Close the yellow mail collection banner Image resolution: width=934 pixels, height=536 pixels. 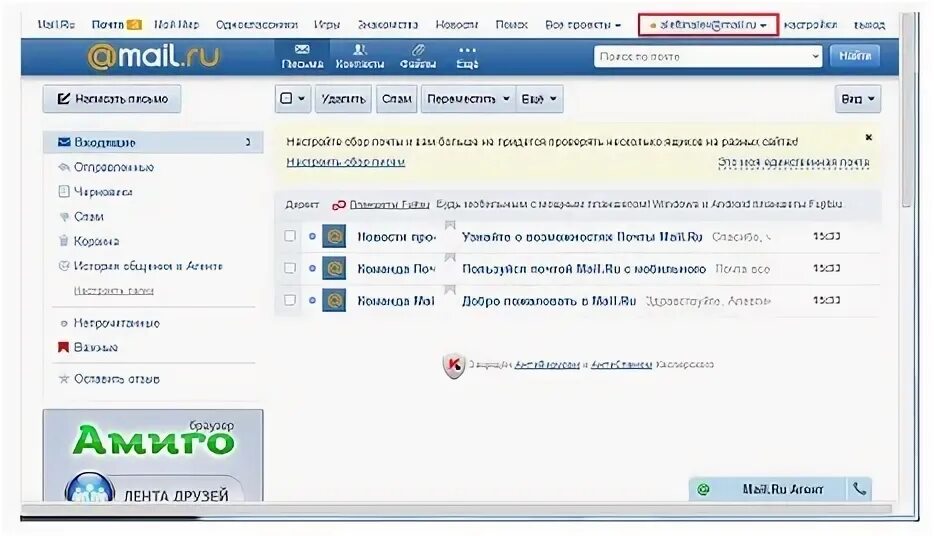pyautogui.click(x=868, y=138)
